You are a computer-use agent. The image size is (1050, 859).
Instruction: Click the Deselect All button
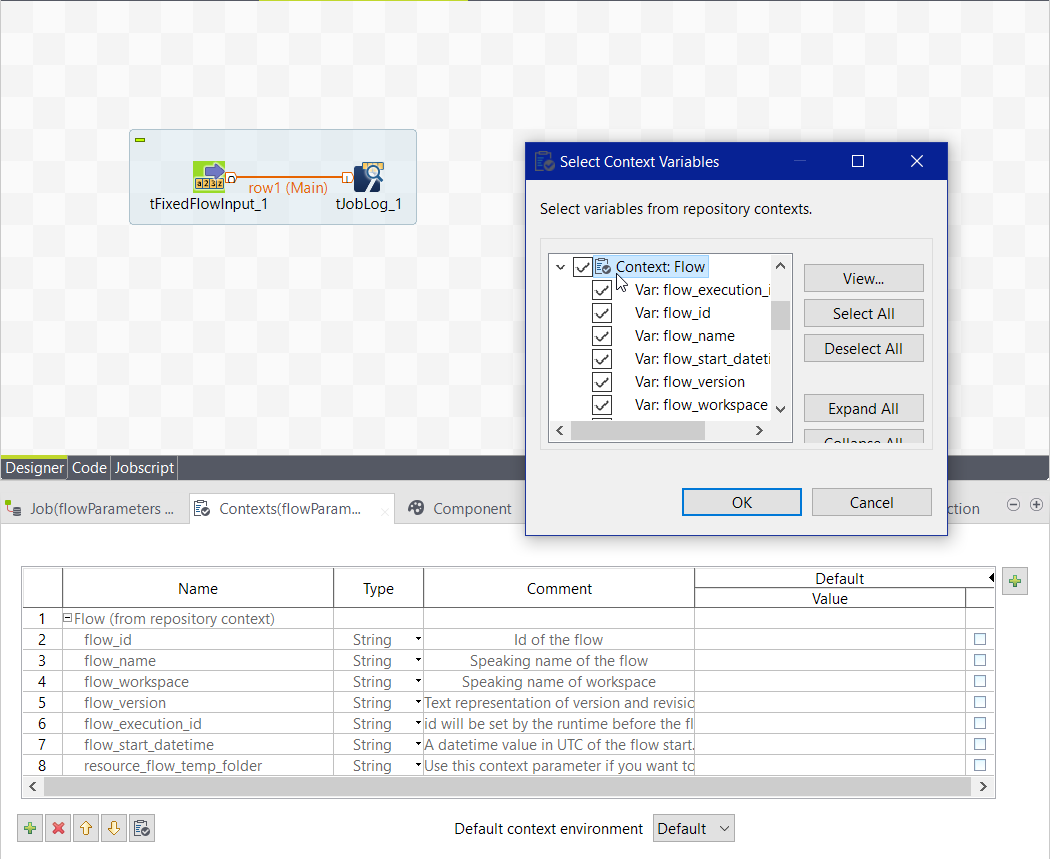(863, 349)
